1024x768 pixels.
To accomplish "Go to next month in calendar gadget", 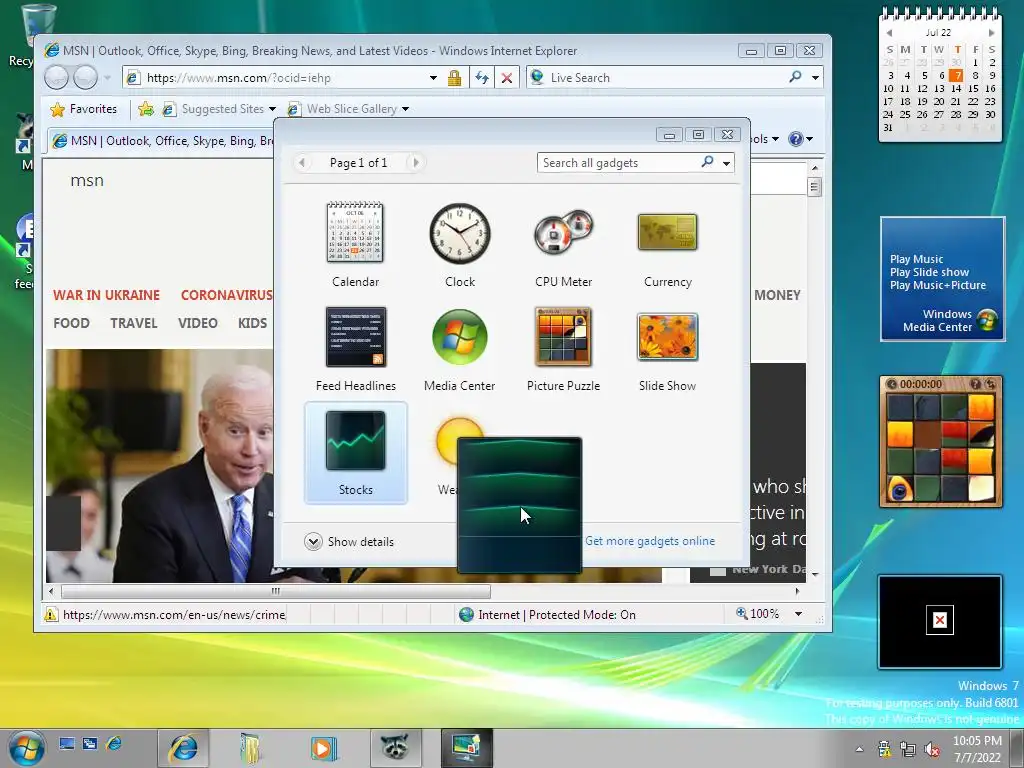I will point(991,33).
